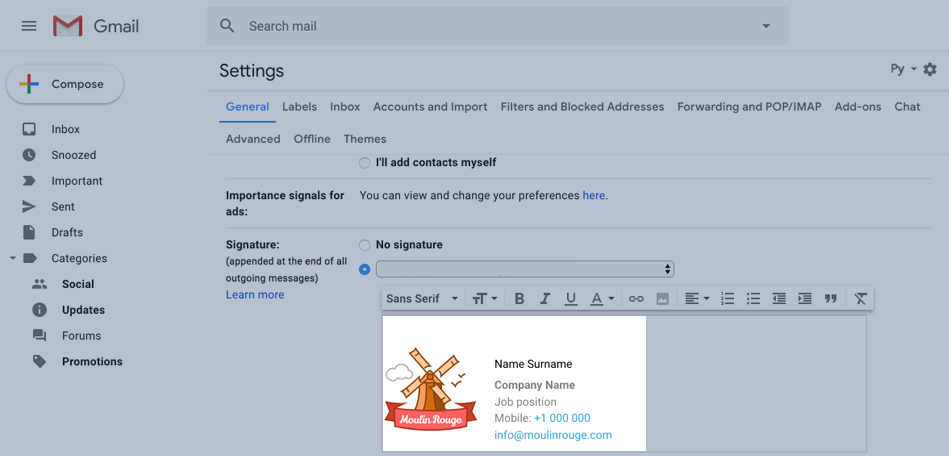Open the Accounts and Import tab
This screenshot has height=456, width=949.
tap(430, 107)
